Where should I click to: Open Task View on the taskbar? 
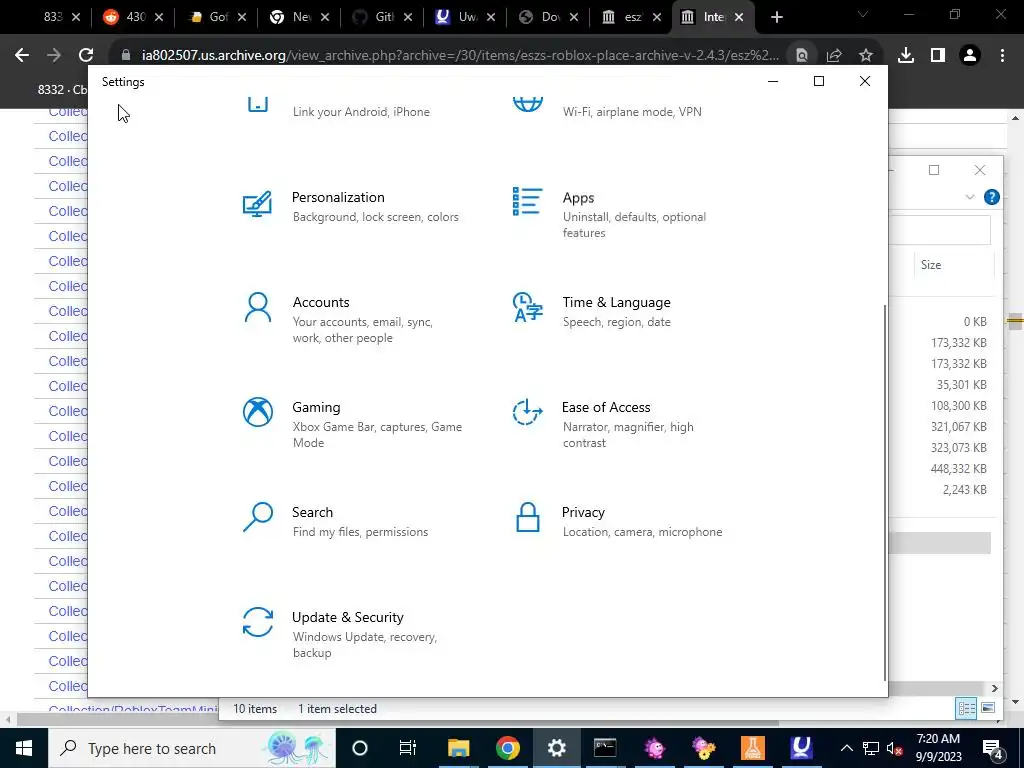click(x=408, y=748)
